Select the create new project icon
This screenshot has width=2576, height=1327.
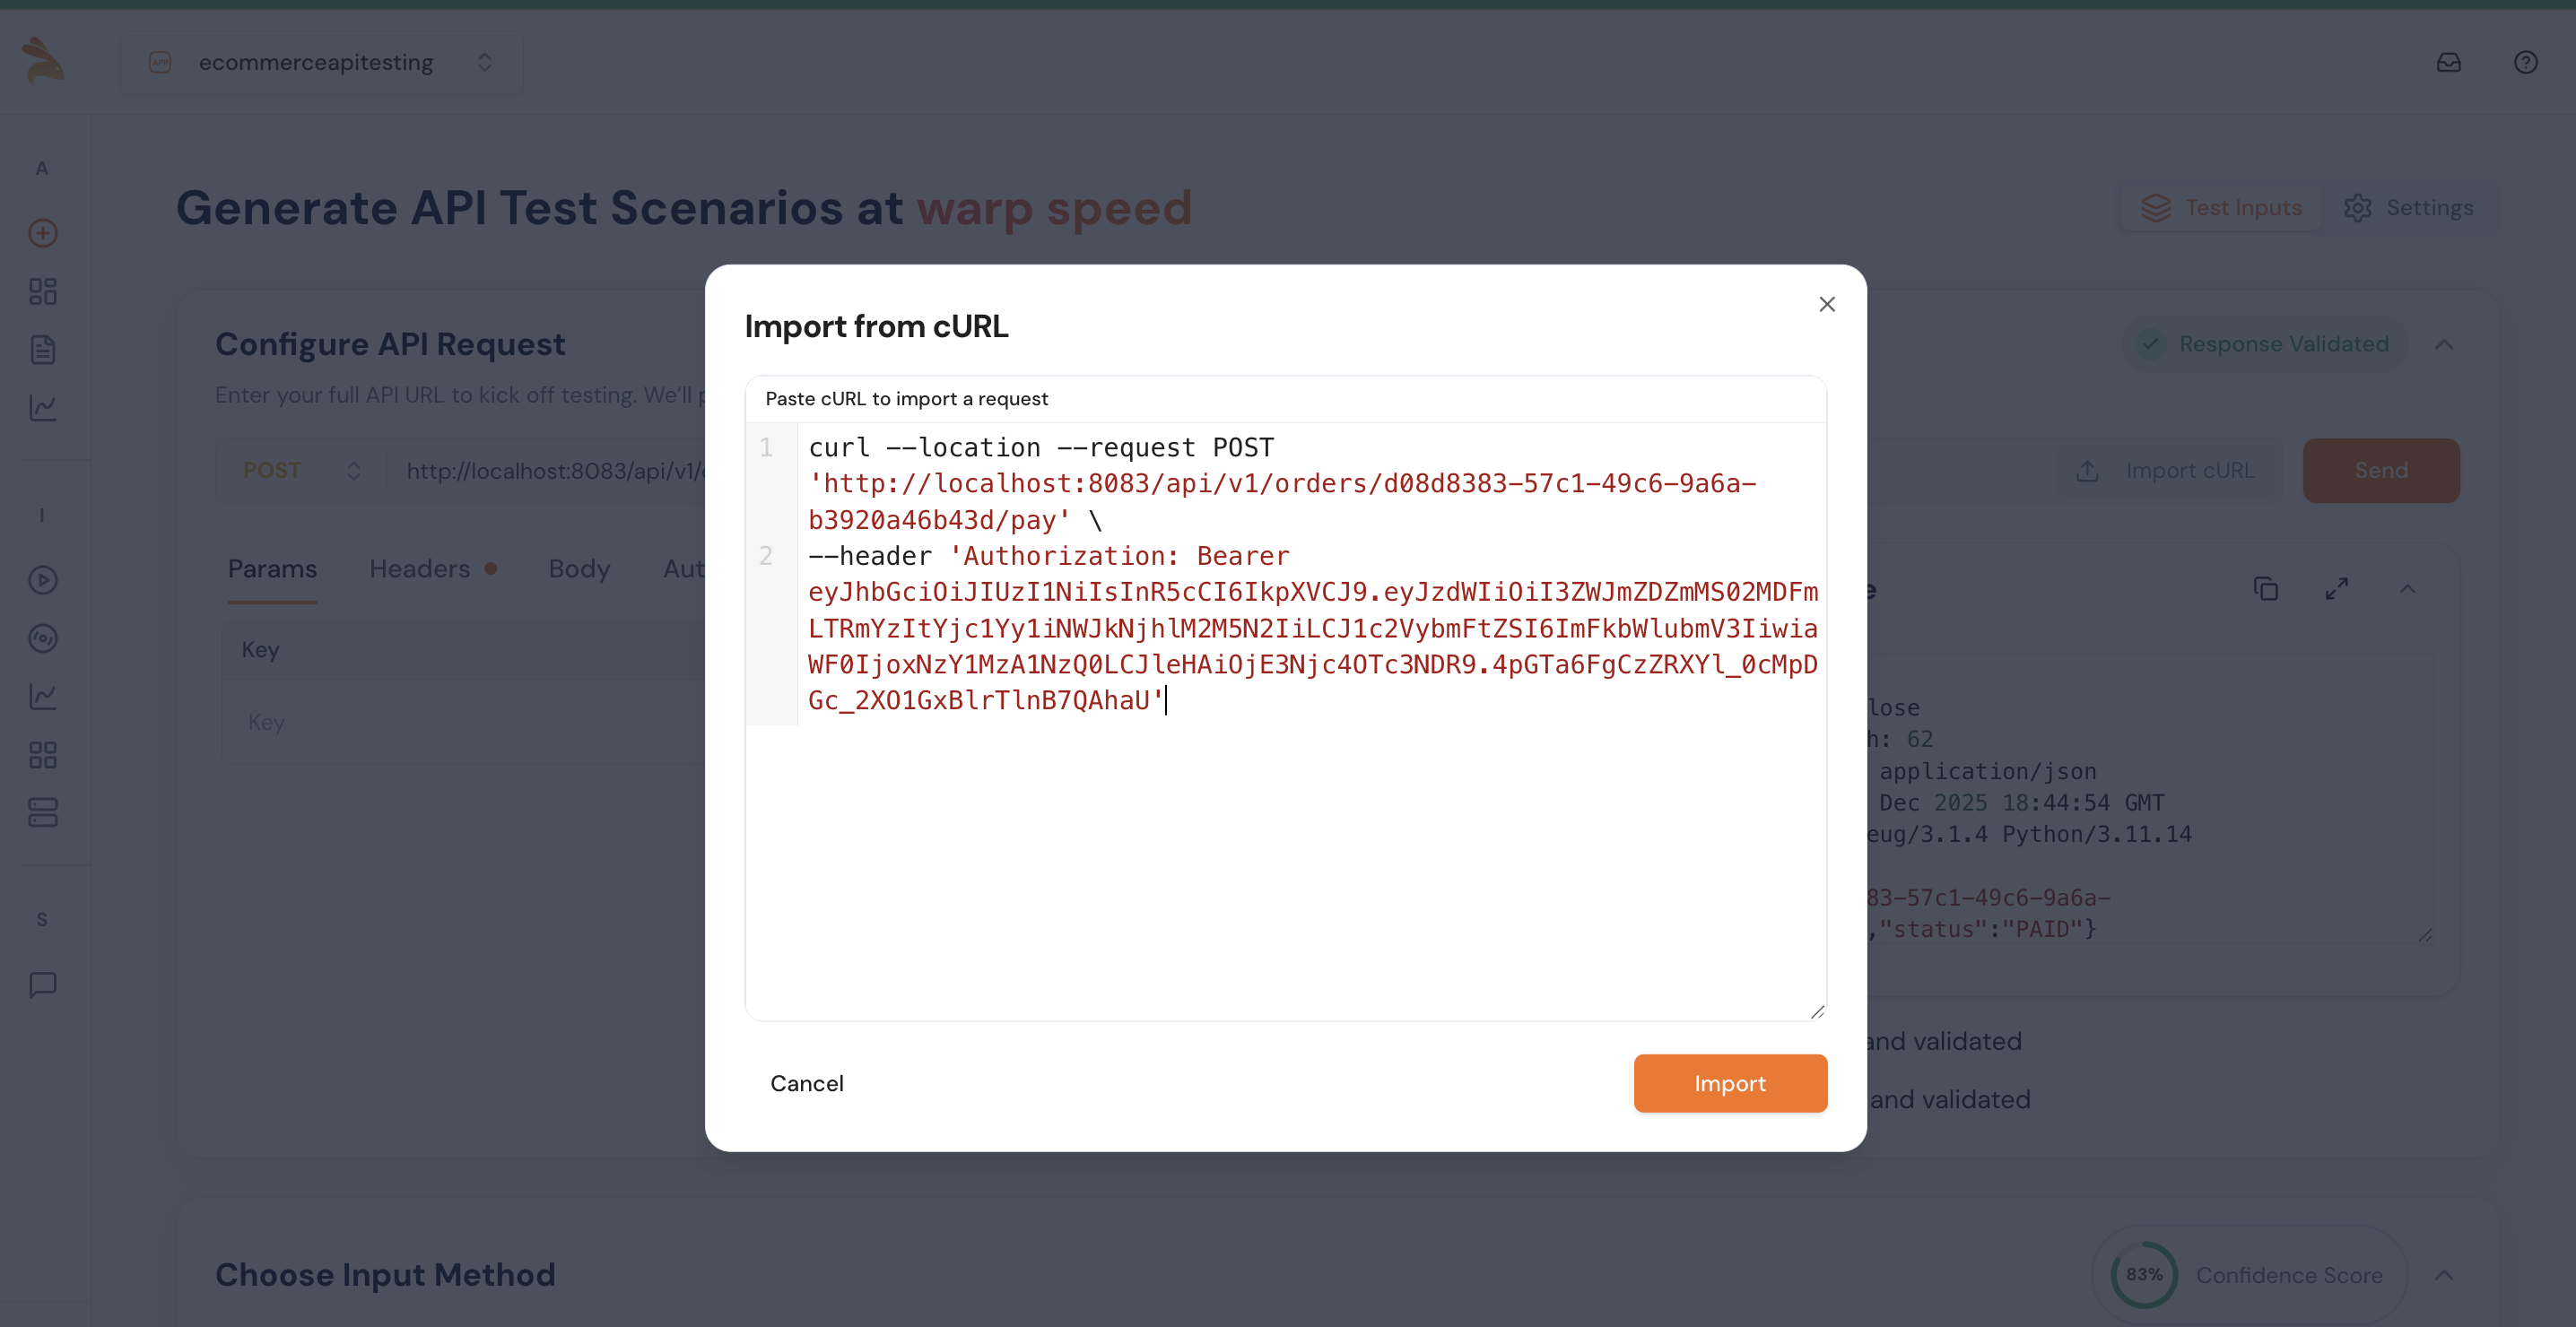(x=42, y=233)
